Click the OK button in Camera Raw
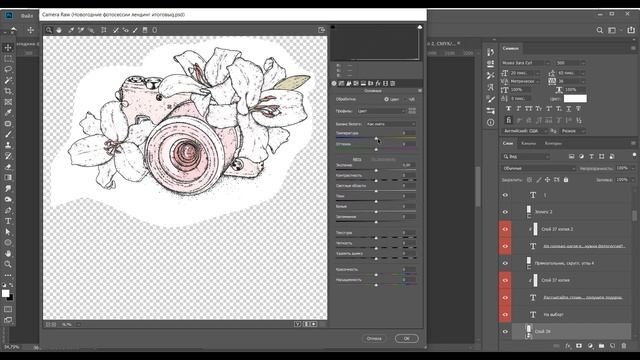This screenshot has width=640, height=360. (x=407, y=338)
